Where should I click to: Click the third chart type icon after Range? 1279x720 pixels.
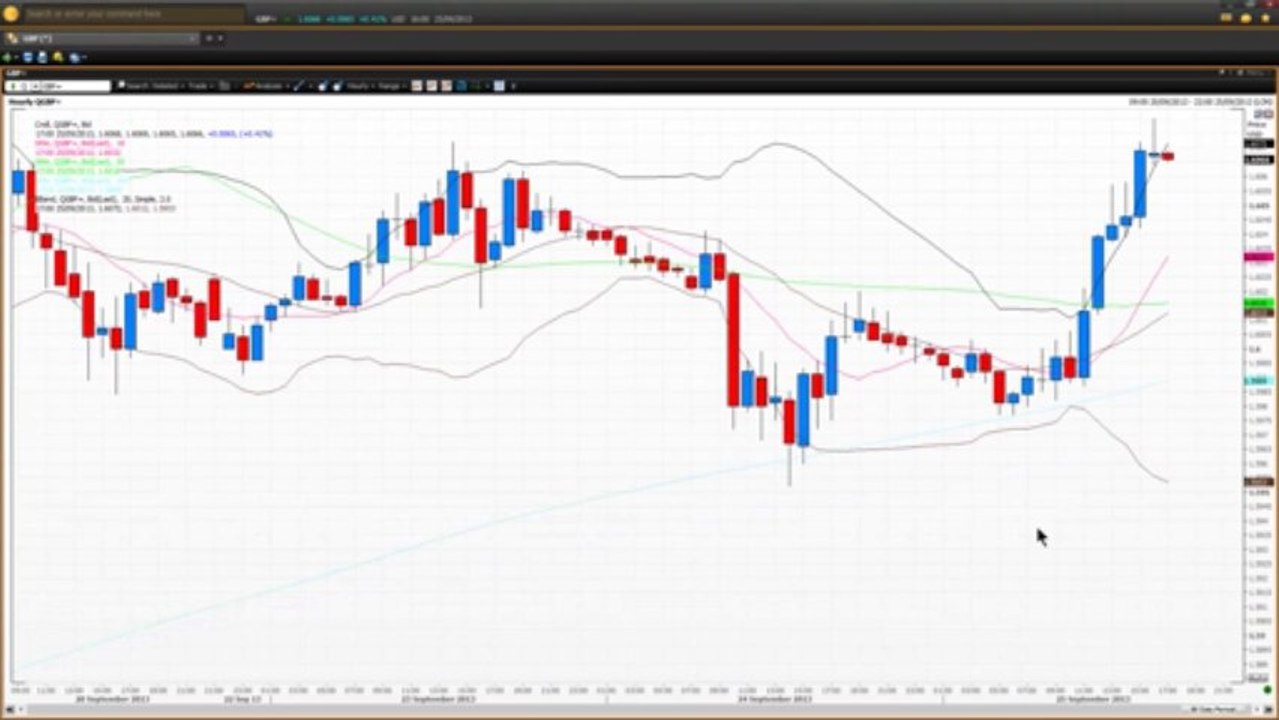click(445, 86)
